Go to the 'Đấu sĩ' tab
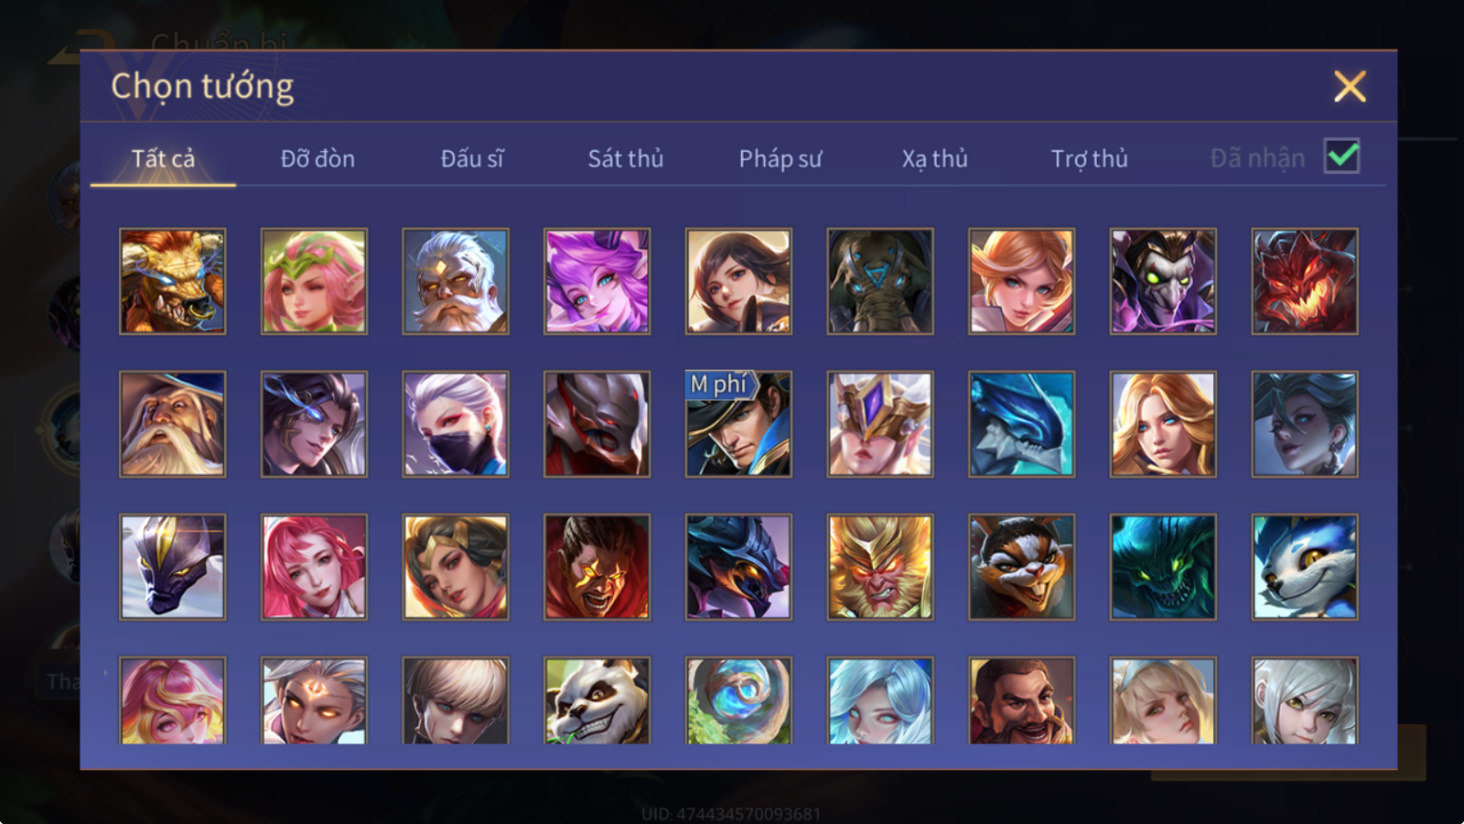The image size is (1464, 824). (472, 158)
